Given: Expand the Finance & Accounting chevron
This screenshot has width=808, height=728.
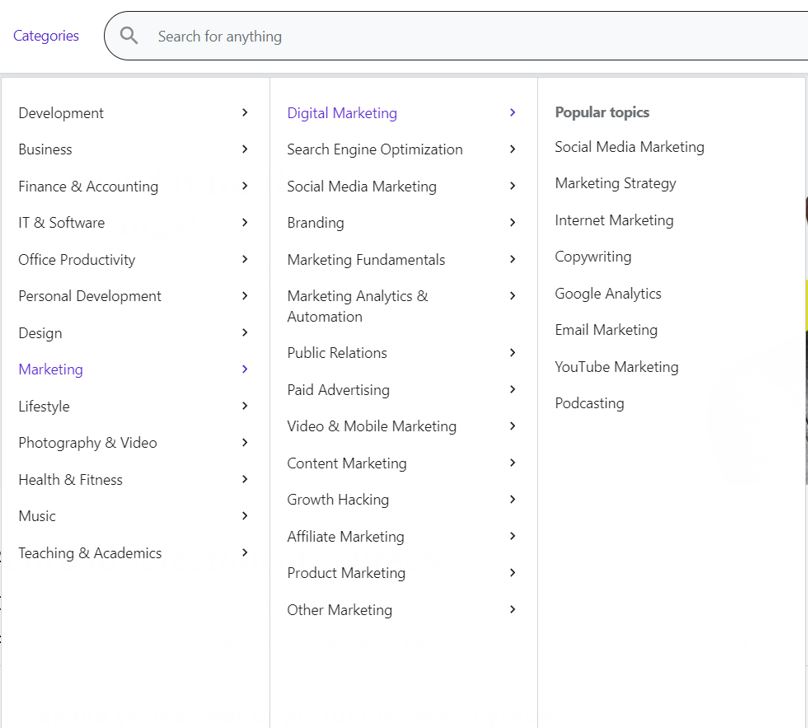Looking at the screenshot, I should [245, 186].
